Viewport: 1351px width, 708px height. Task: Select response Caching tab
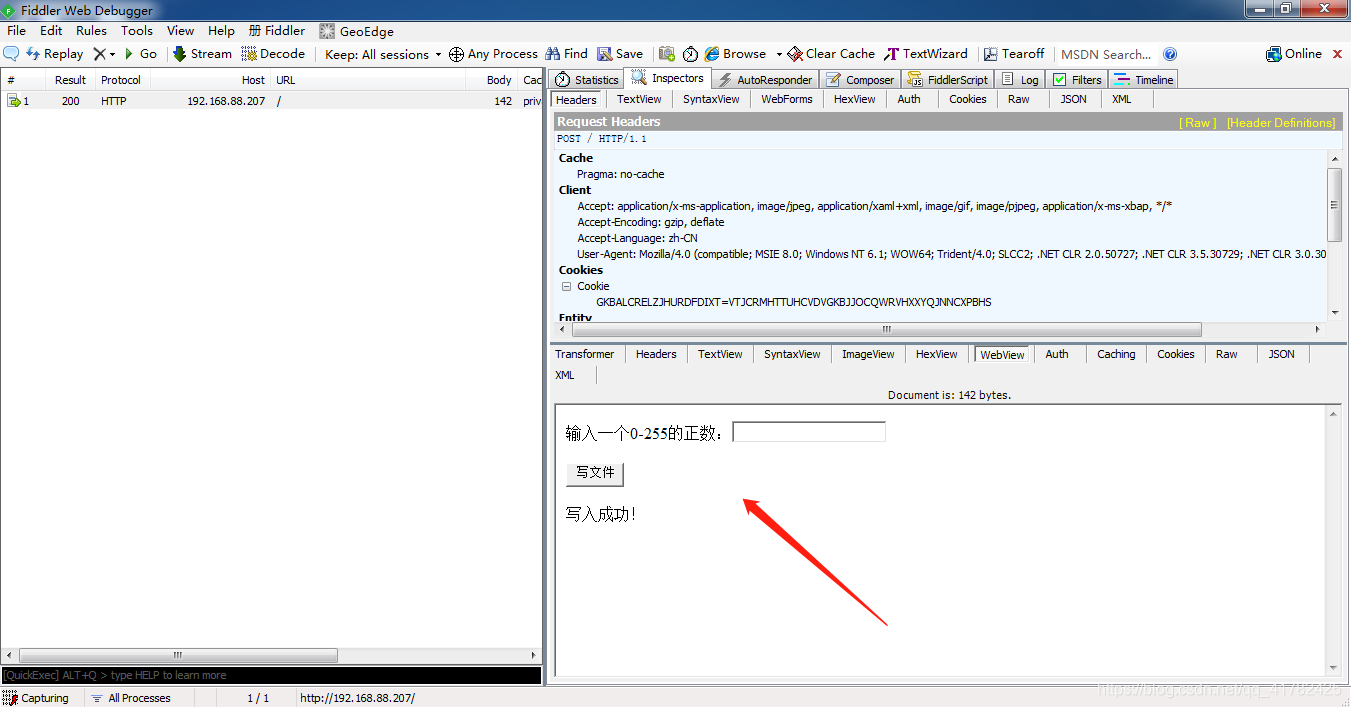click(1116, 354)
